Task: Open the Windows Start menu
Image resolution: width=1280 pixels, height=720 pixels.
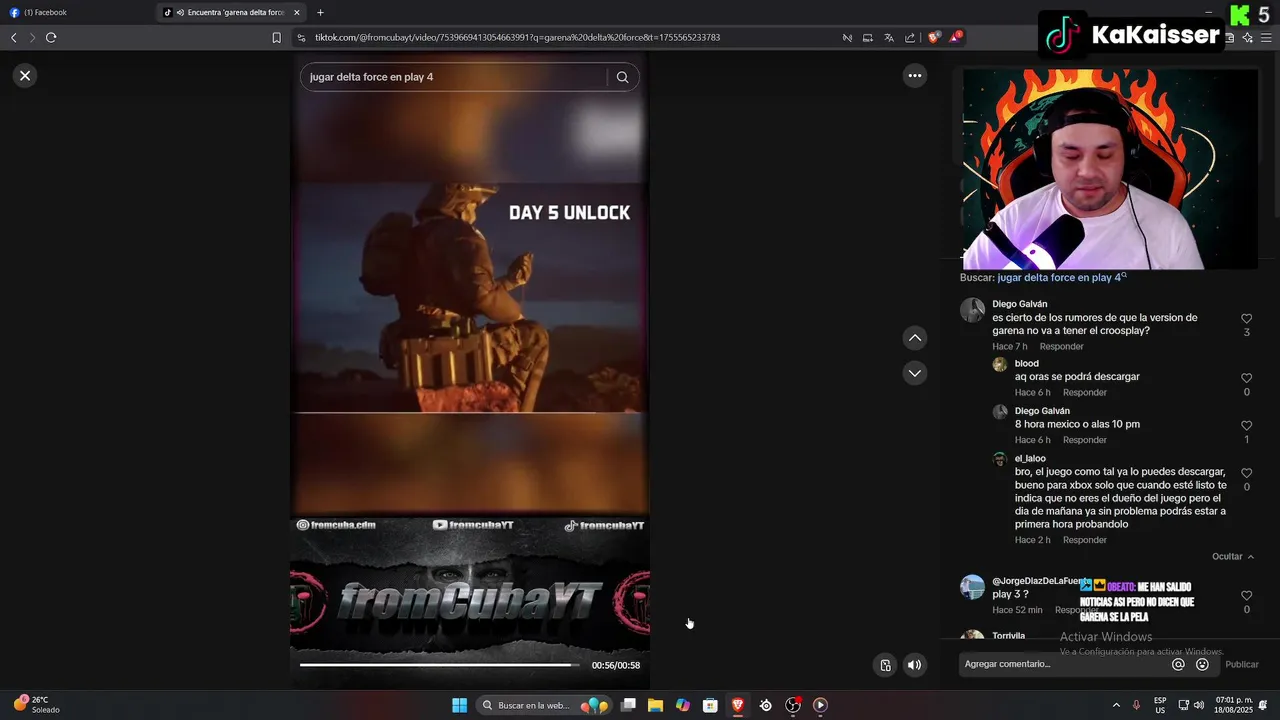Action: (x=459, y=705)
